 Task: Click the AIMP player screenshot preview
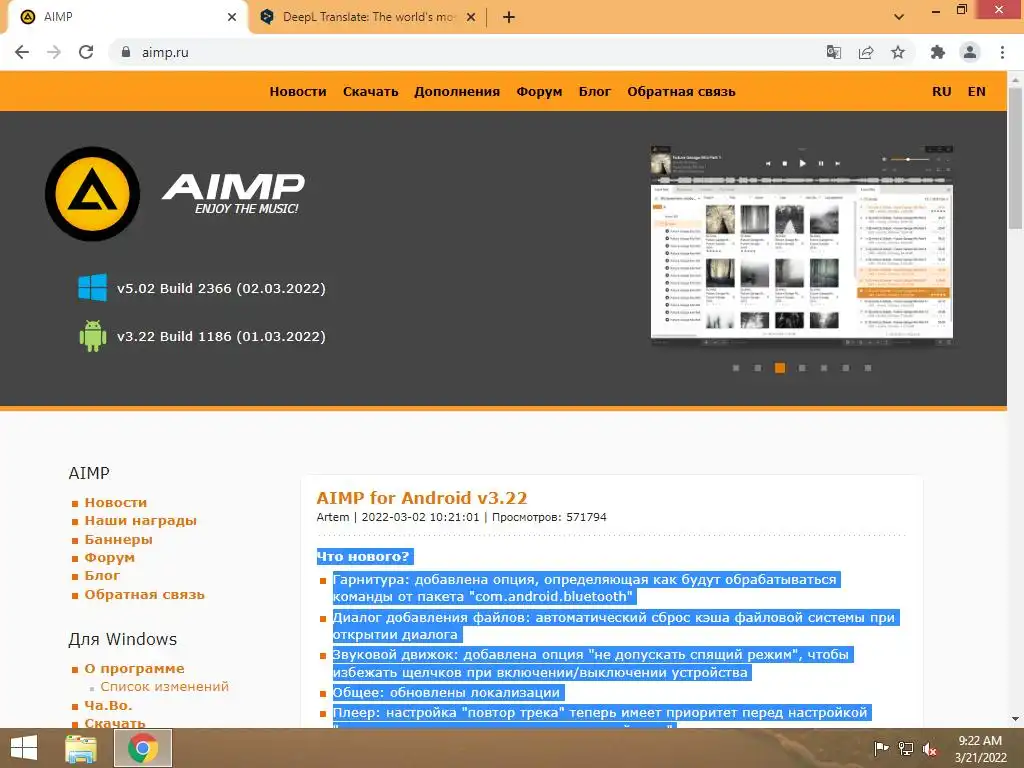tap(802, 245)
